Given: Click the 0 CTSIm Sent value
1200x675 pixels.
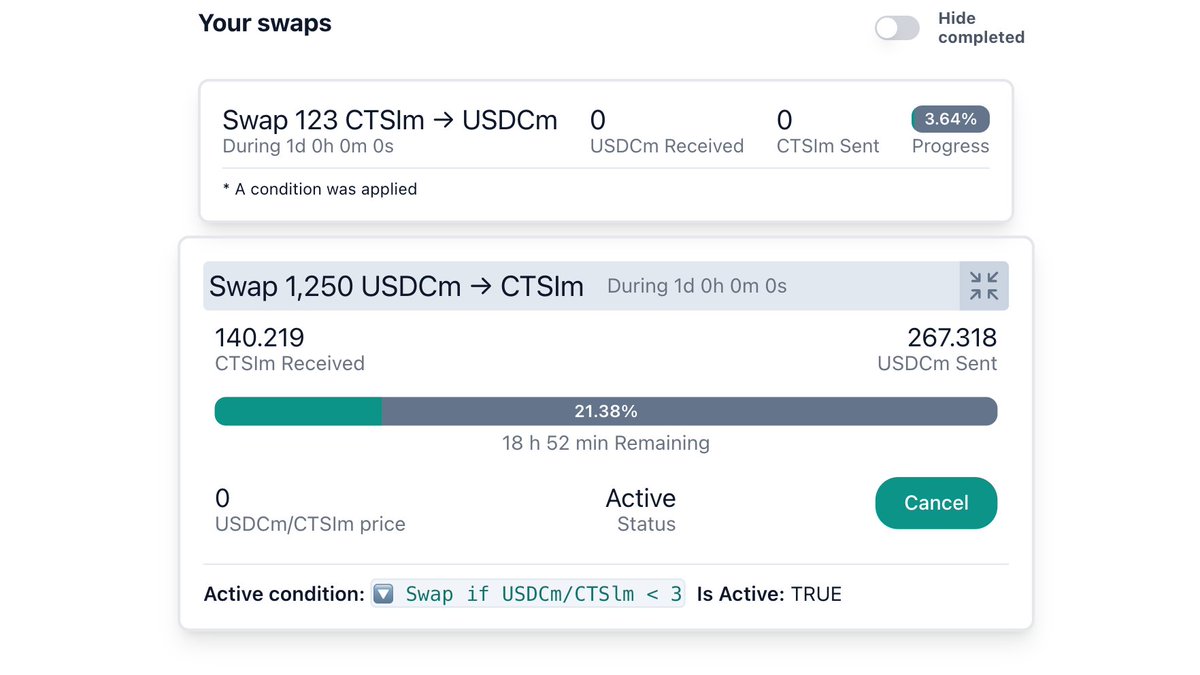Looking at the screenshot, I should coord(785,120).
